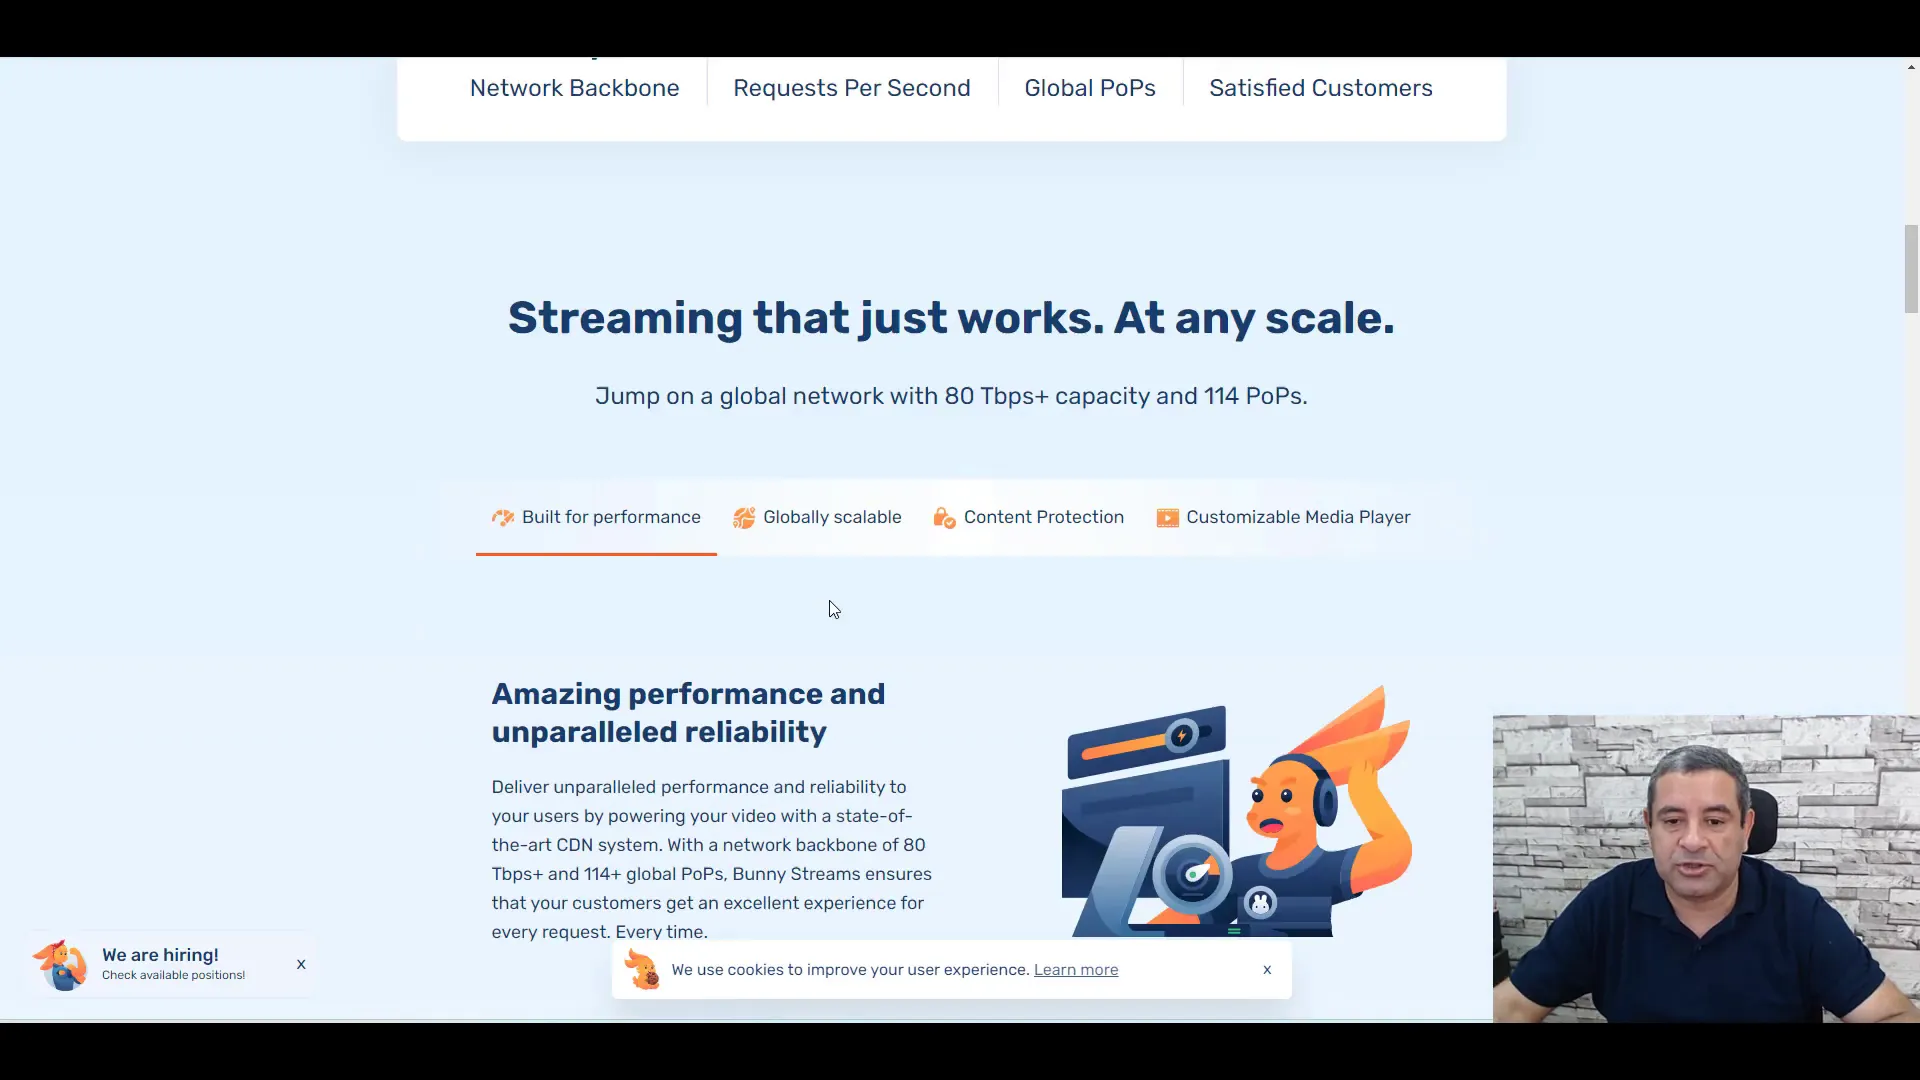Click the Built for performance tab icon
The width and height of the screenshot is (1920, 1080).
coord(501,516)
